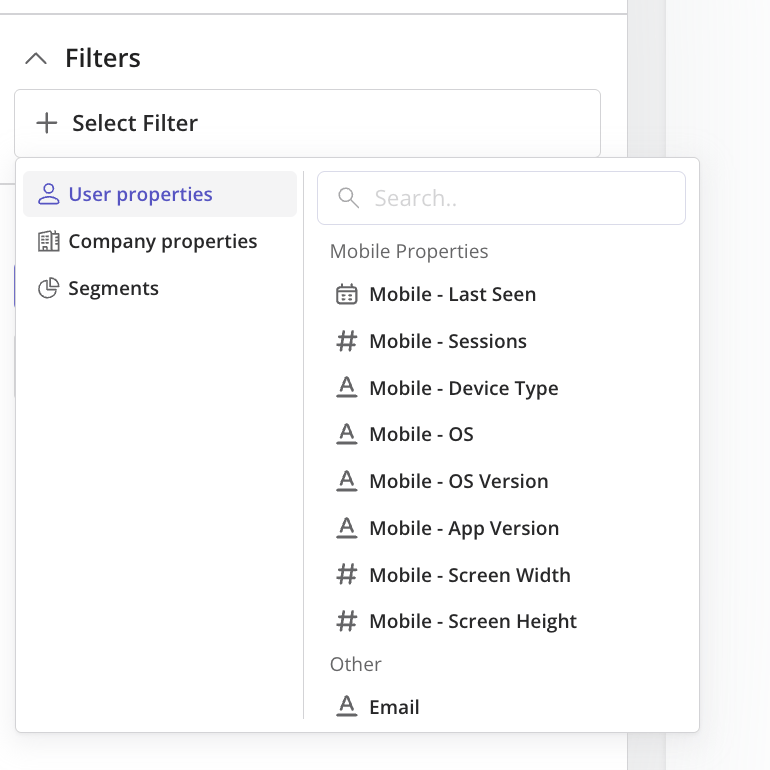Click the Filters section title
The height and width of the screenshot is (770, 770).
(x=103, y=58)
